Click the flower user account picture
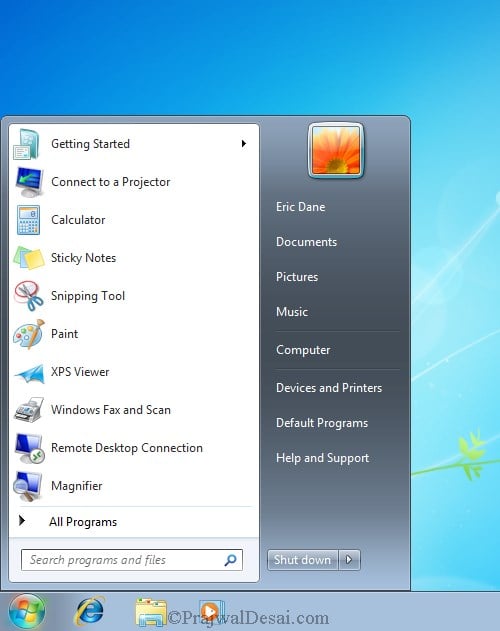Viewport: 500px width, 631px height. 336,150
